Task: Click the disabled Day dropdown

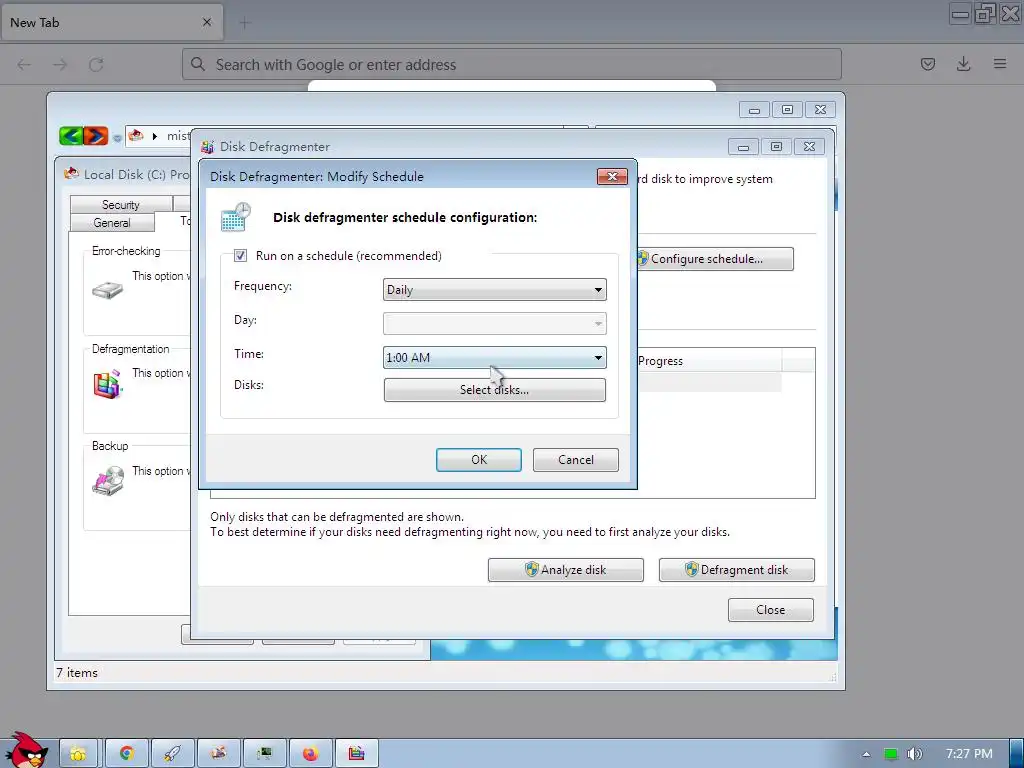Action: point(494,323)
